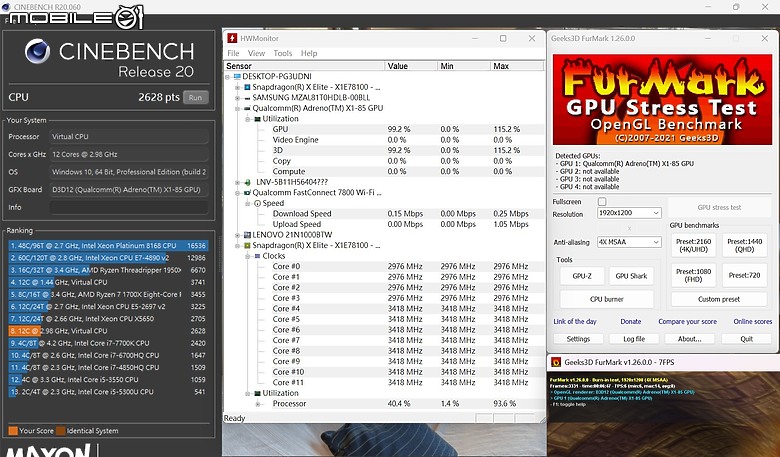Run Preset:1080 FHD benchmark
Viewport: 780px width, 457px height.
[693, 275]
